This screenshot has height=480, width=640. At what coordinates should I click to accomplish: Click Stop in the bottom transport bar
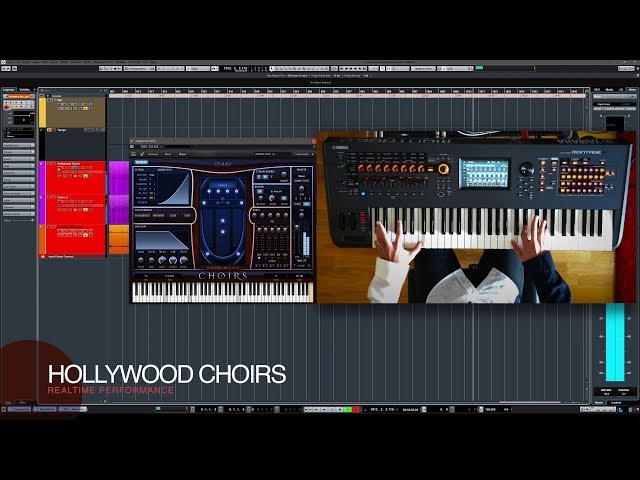(x=340, y=409)
